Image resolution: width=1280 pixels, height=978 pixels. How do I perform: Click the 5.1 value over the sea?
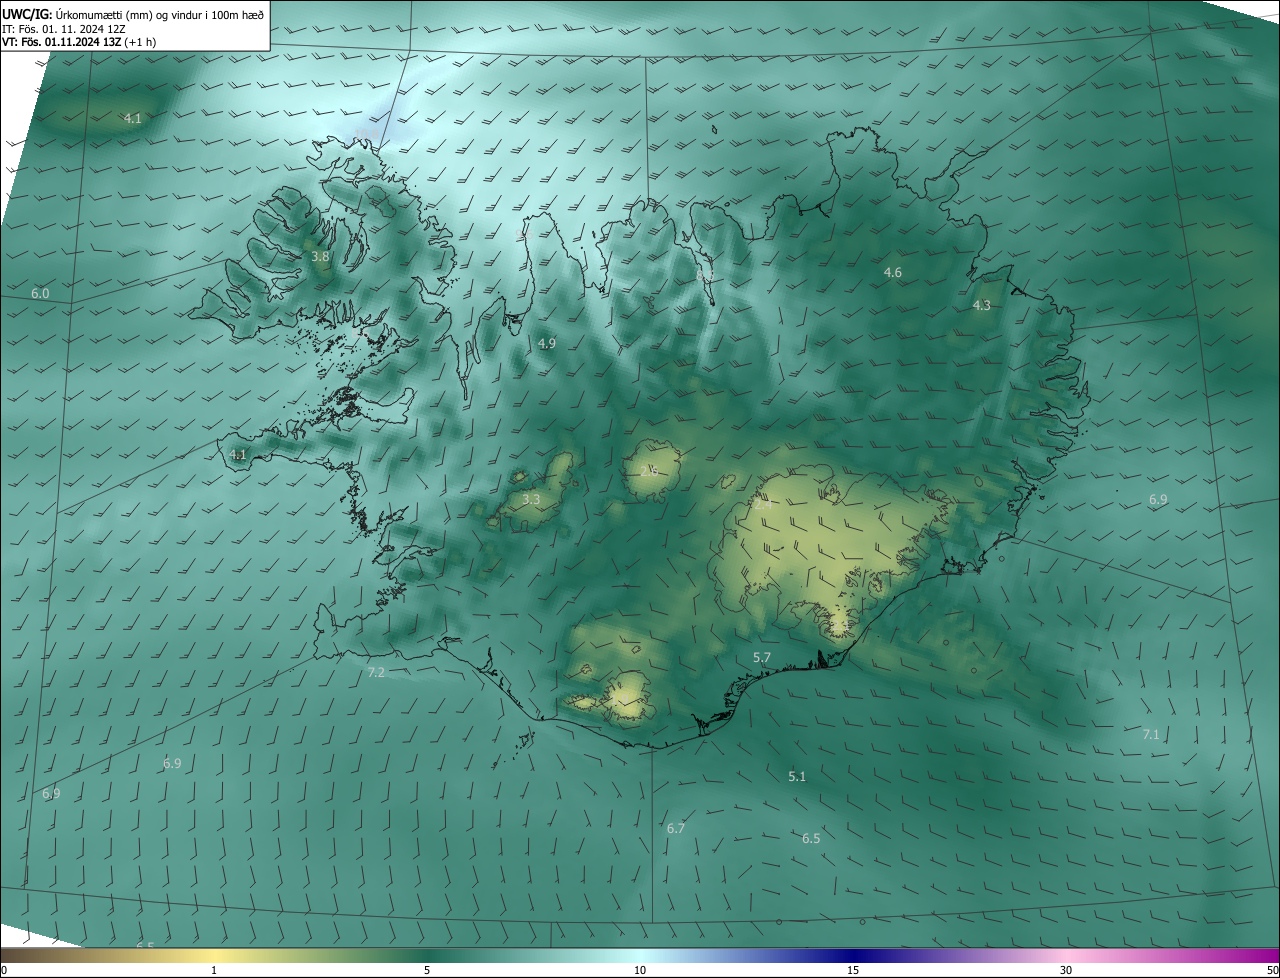point(797,777)
